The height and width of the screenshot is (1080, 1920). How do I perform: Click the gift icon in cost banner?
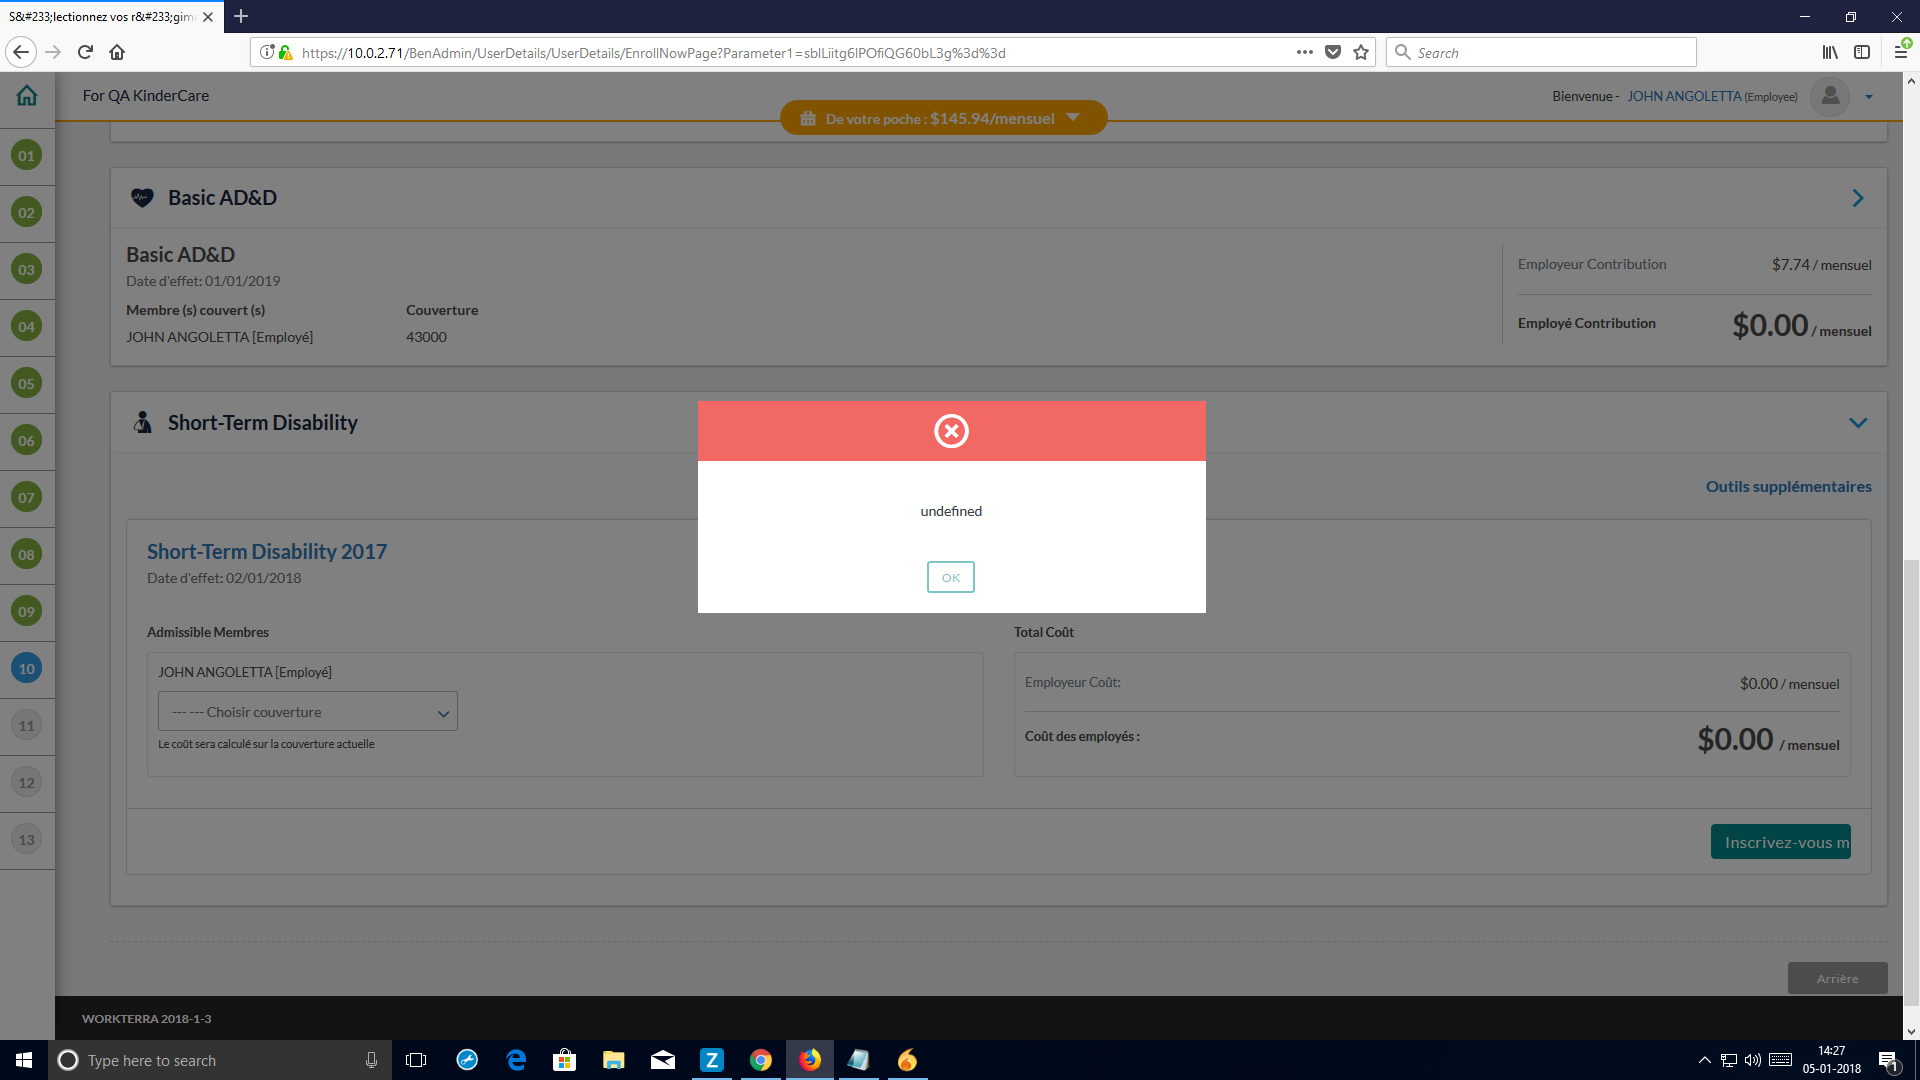pos(808,119)
